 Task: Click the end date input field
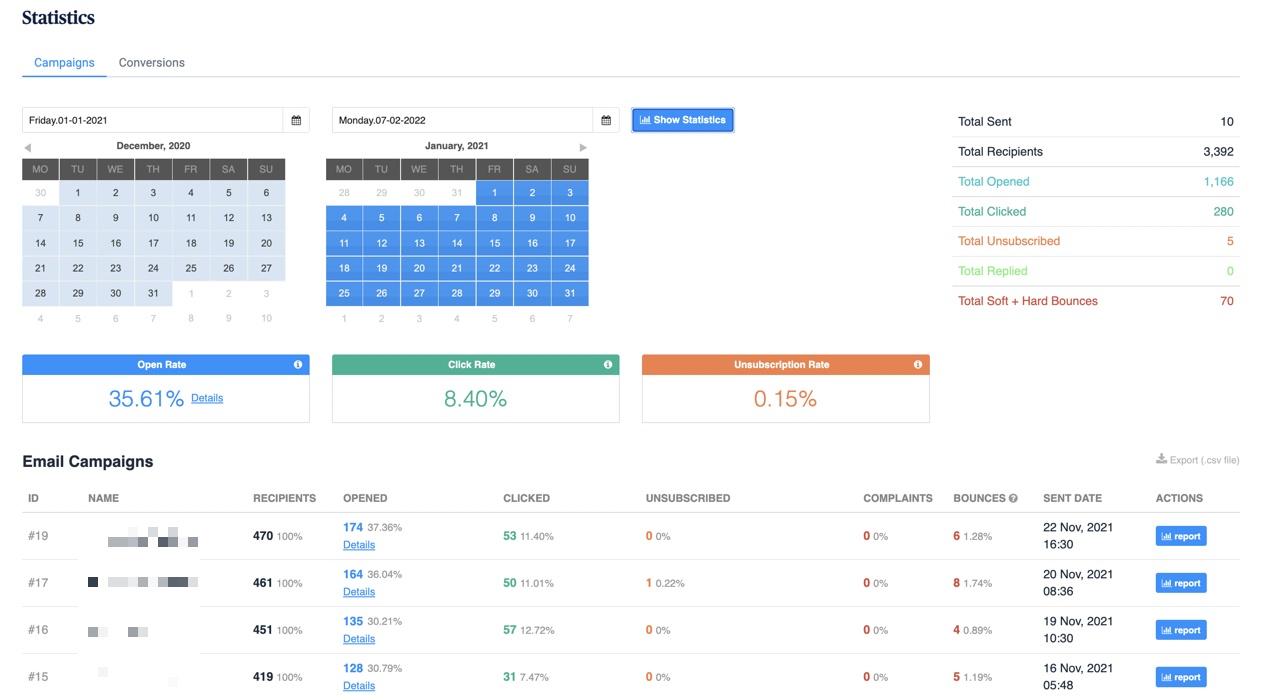coord(462,120)
